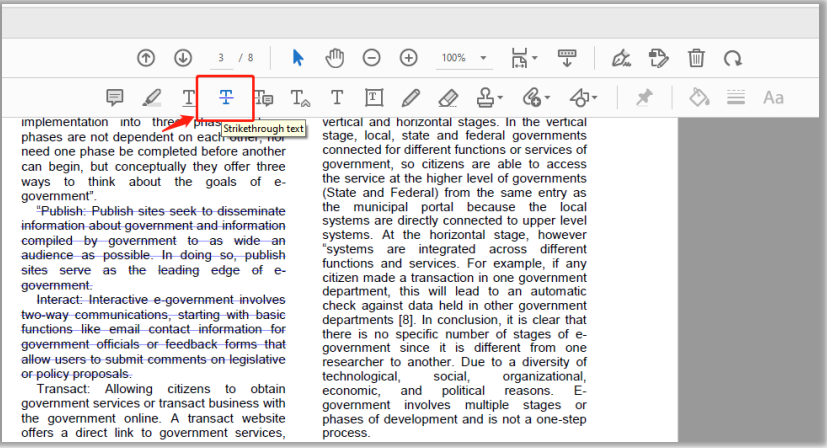Toggle the keep tool selected pin

click(x=644, y=97)
